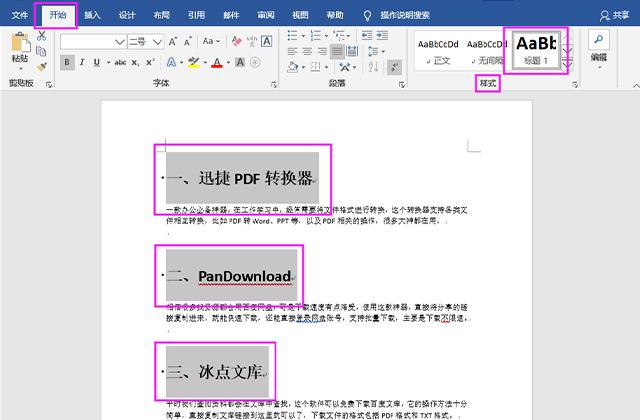Toggle strikethrough abc formatting
Image resolution: width=640 pixels, height=420 pixels.
pyautogui.click(x=121, y=62)
